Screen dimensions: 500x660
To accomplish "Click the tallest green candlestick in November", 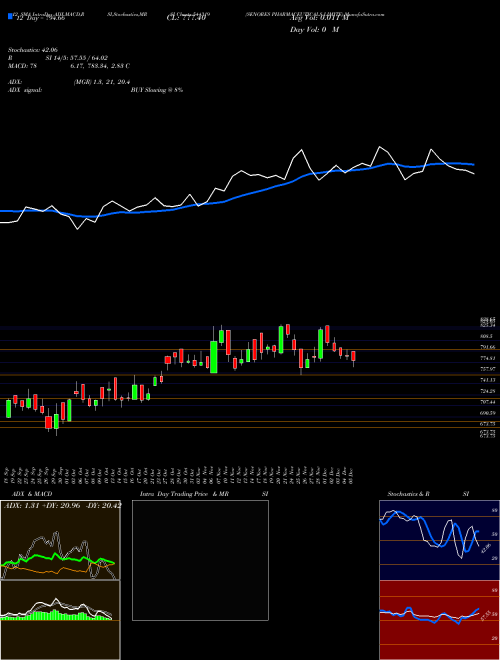I will pos(214,357).
